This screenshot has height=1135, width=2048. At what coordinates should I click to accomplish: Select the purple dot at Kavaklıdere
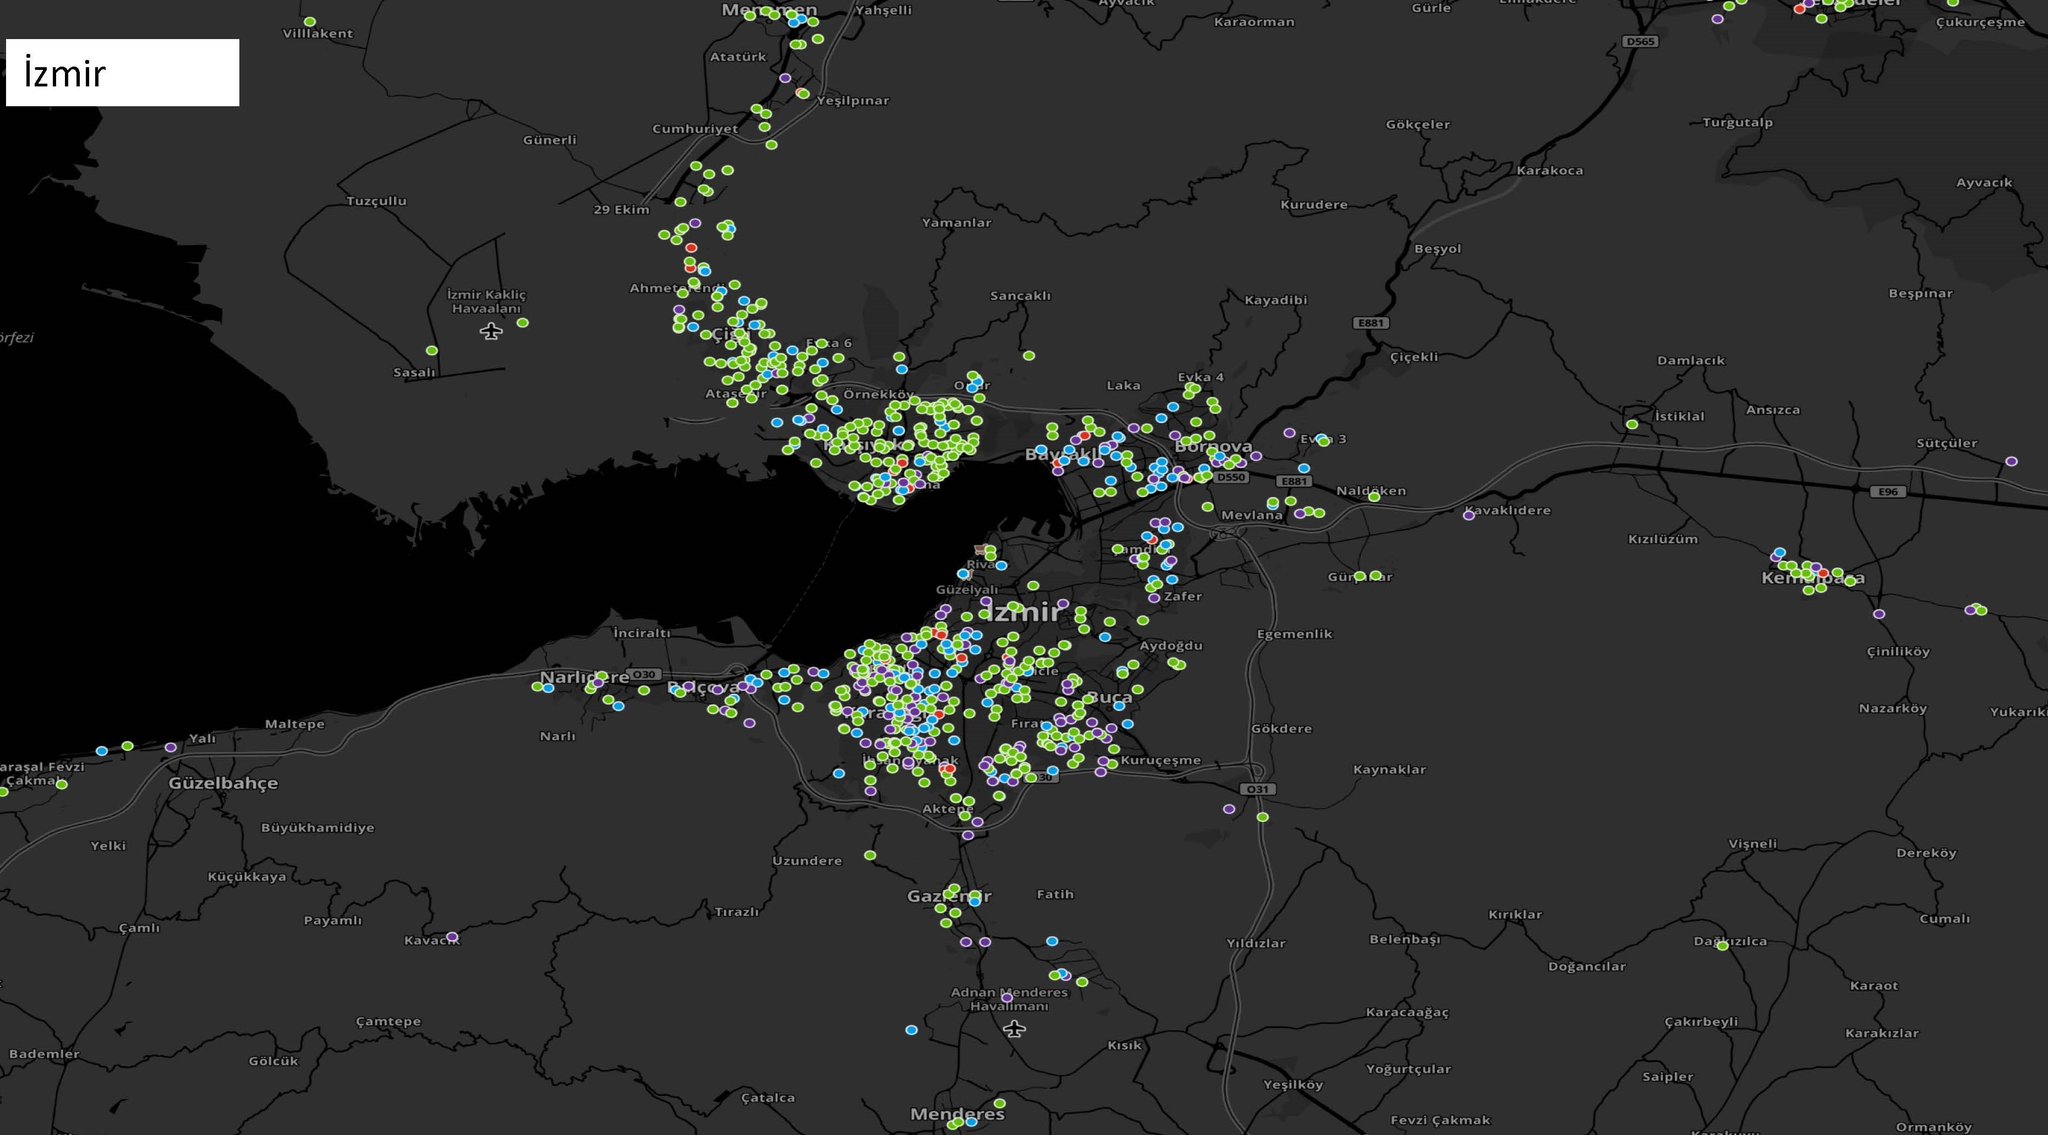[x=1469, y=515]
